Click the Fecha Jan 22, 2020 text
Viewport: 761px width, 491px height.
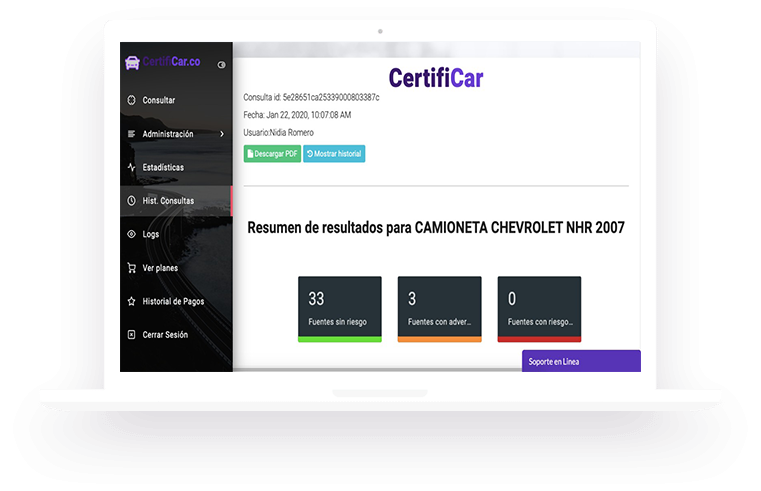coord(297,115)
